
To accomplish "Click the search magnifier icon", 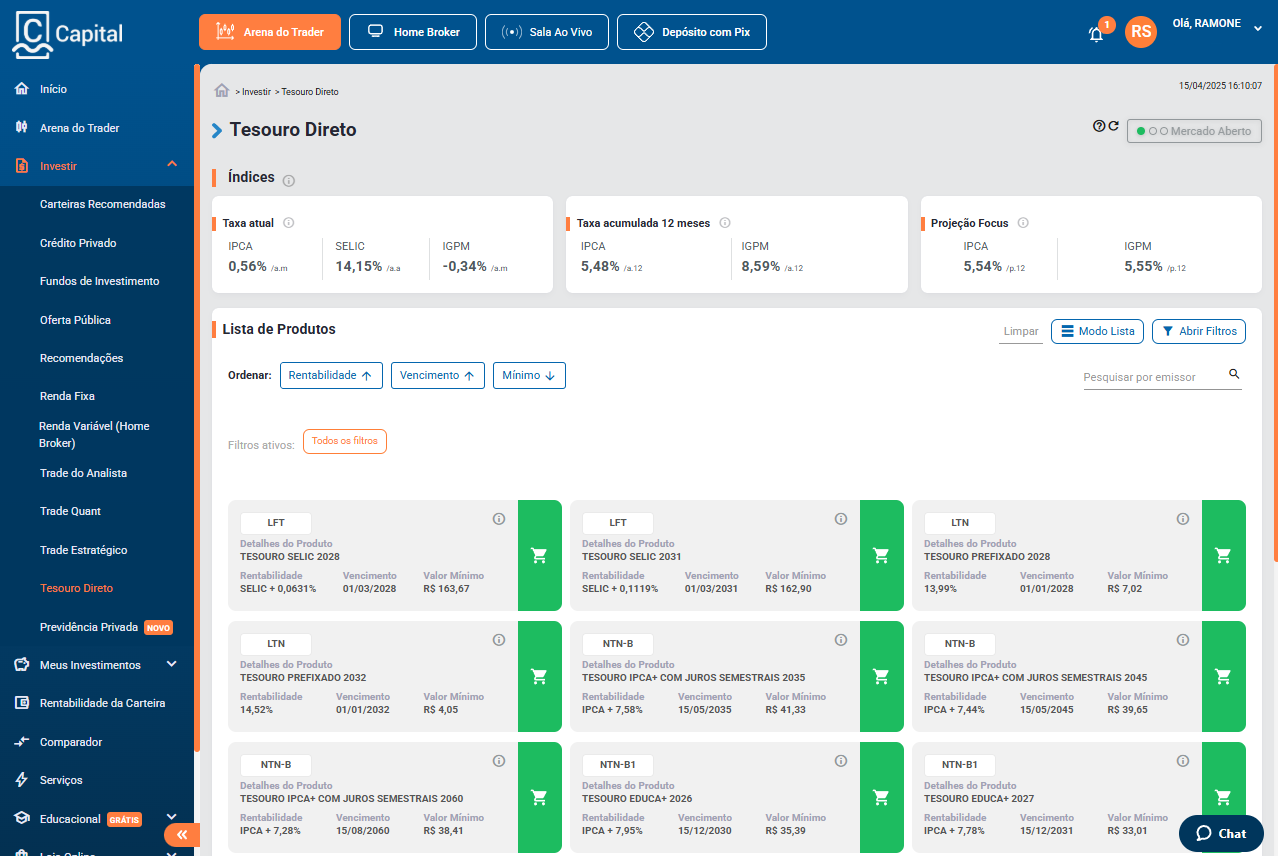I will pyautogui.click(x=1234, y=374).
